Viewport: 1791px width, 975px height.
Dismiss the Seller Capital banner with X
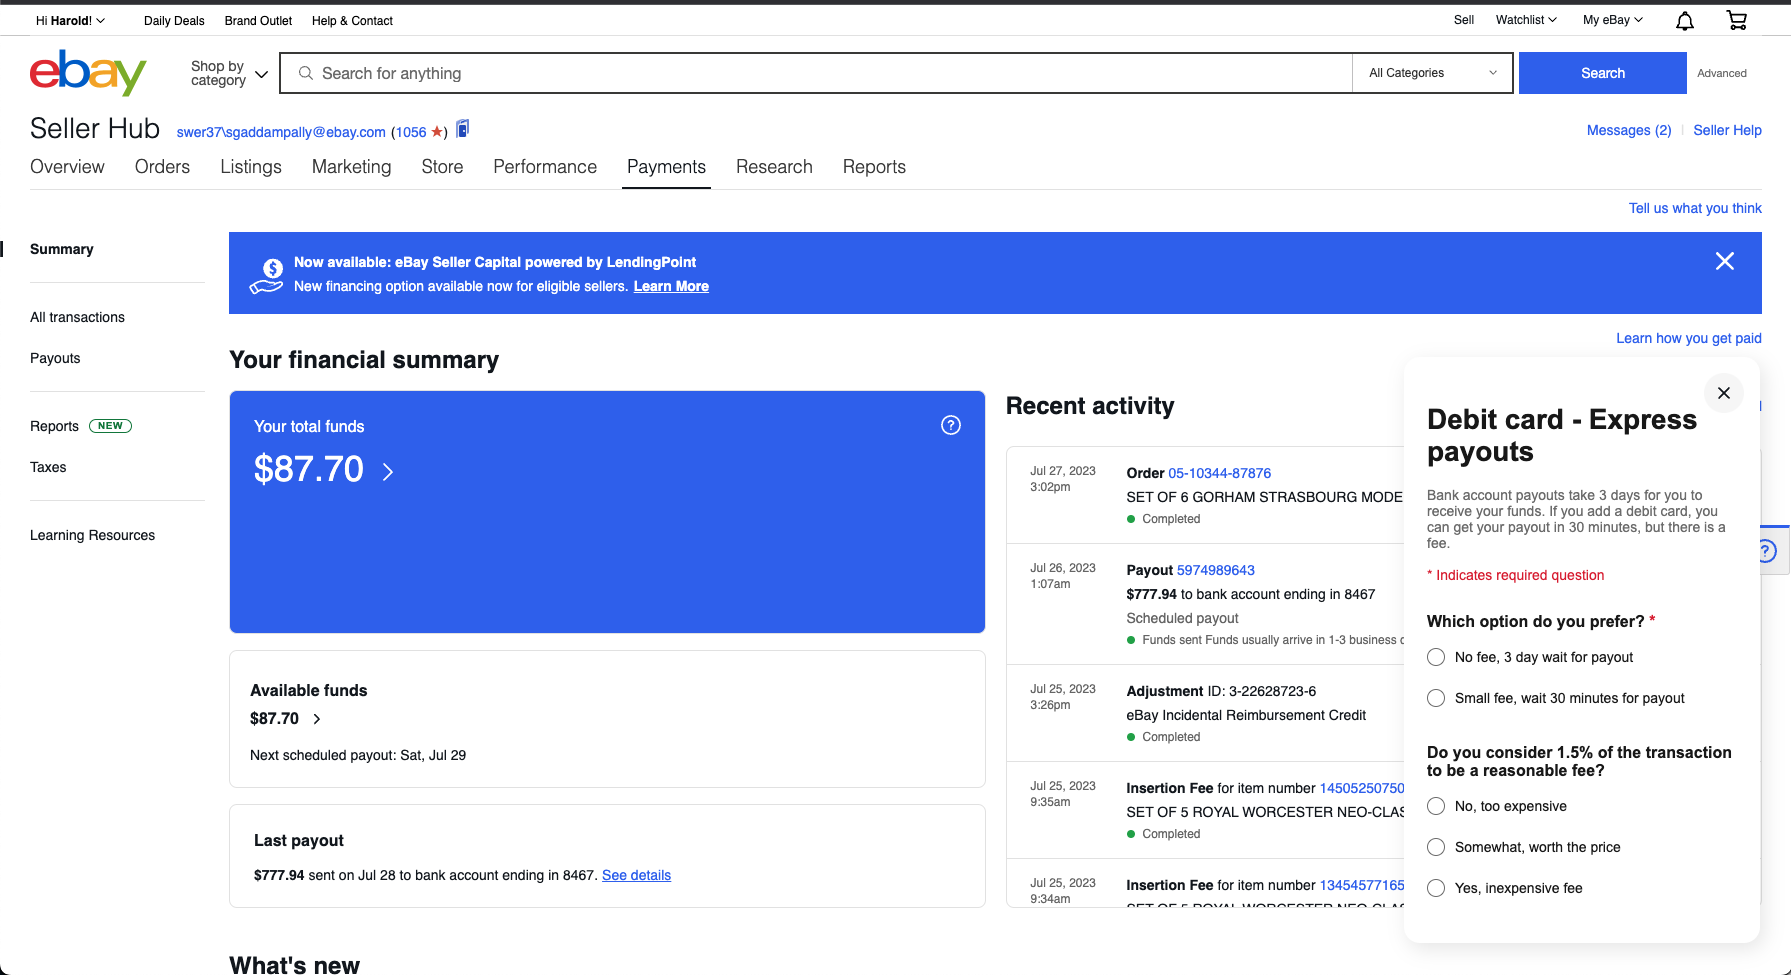tap(1725, 261)
